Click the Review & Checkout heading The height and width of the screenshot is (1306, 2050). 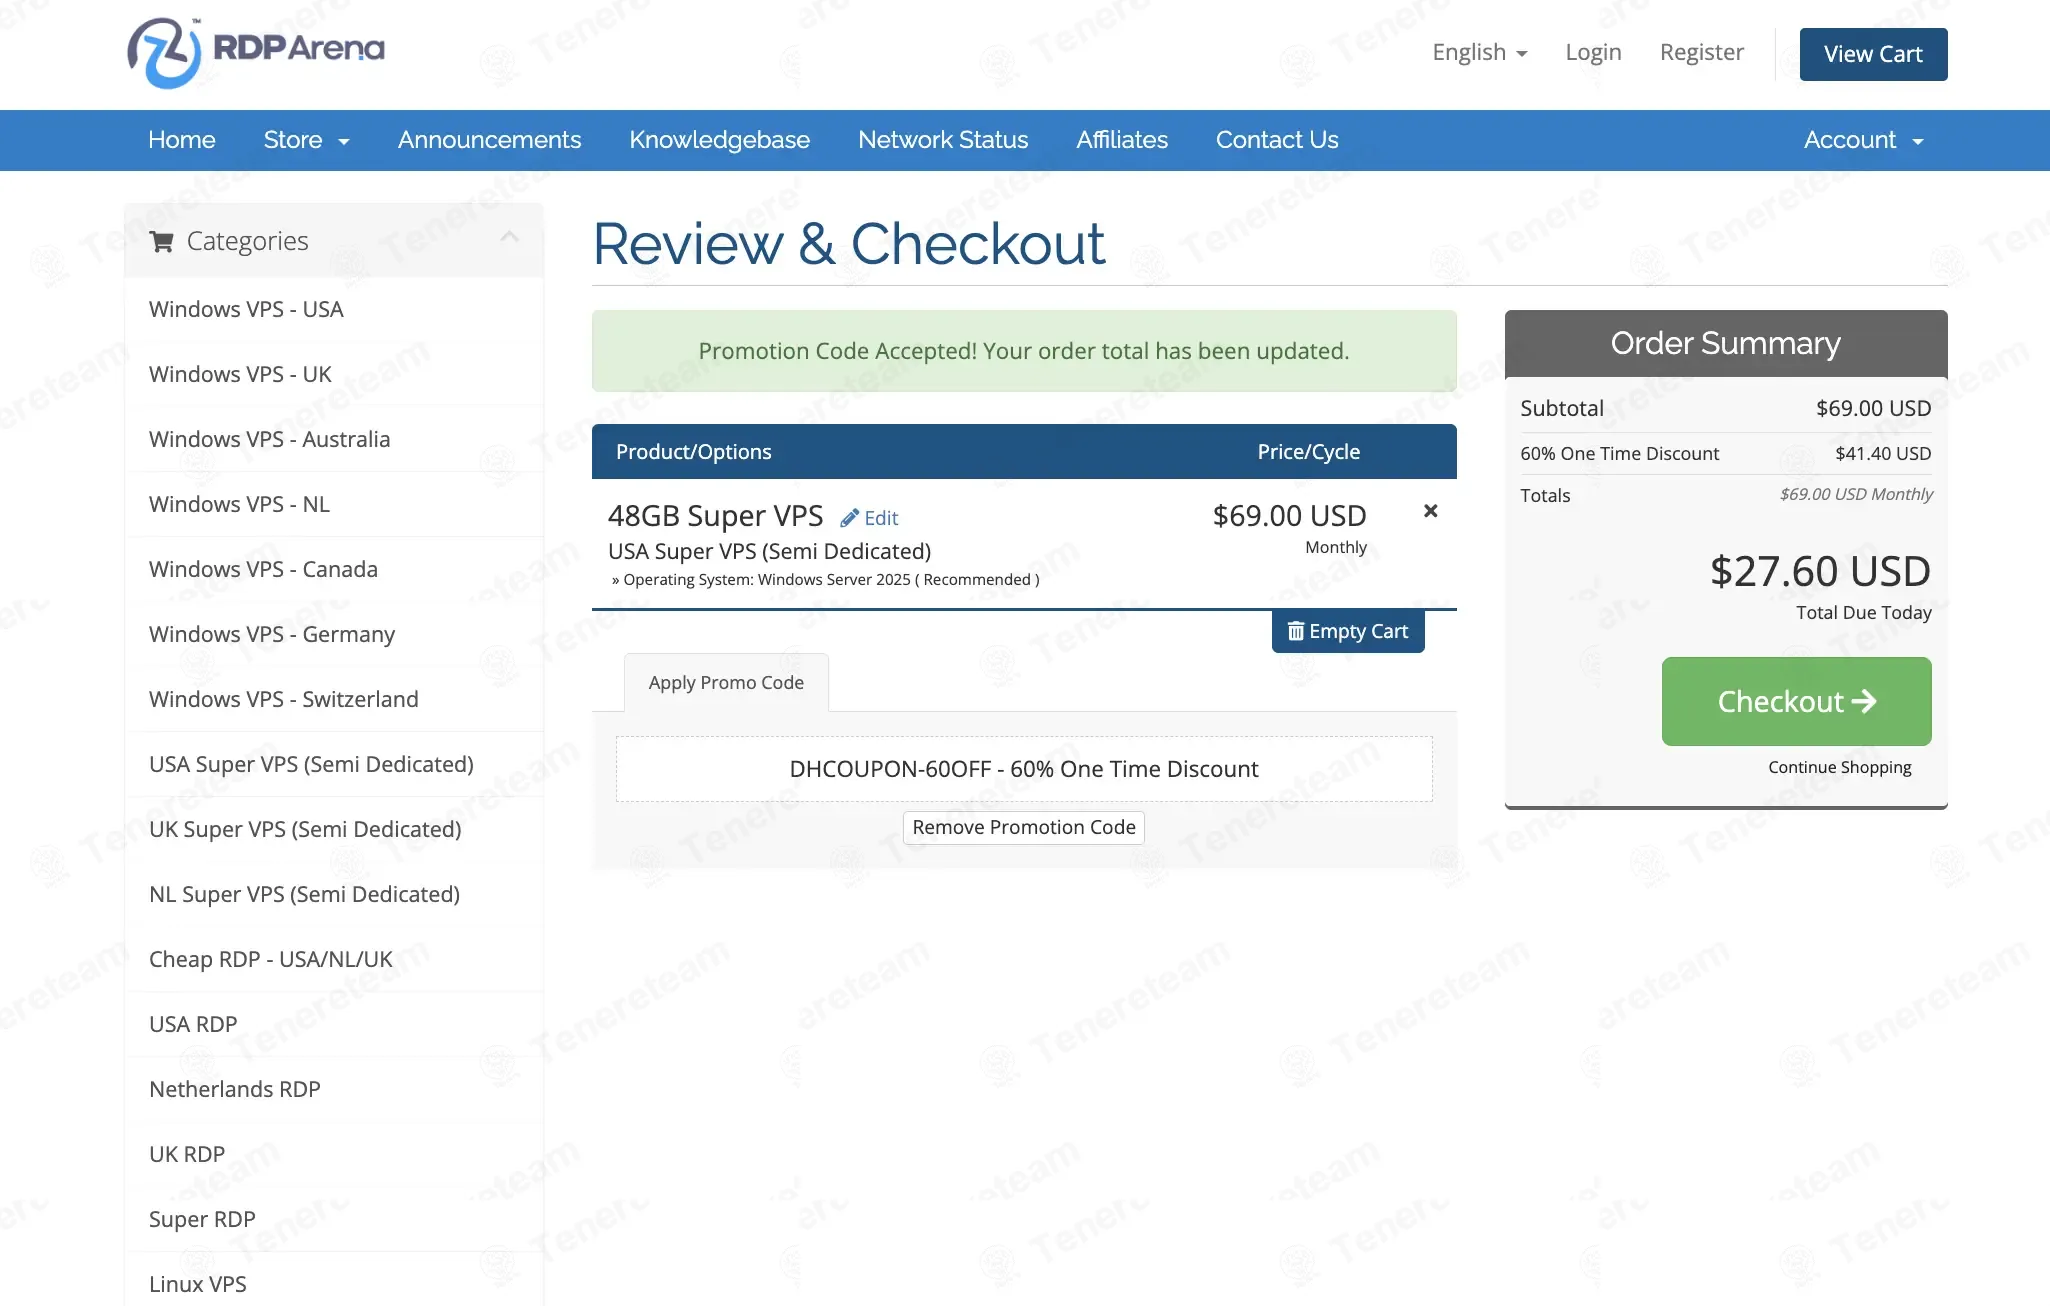click(849, 244)
